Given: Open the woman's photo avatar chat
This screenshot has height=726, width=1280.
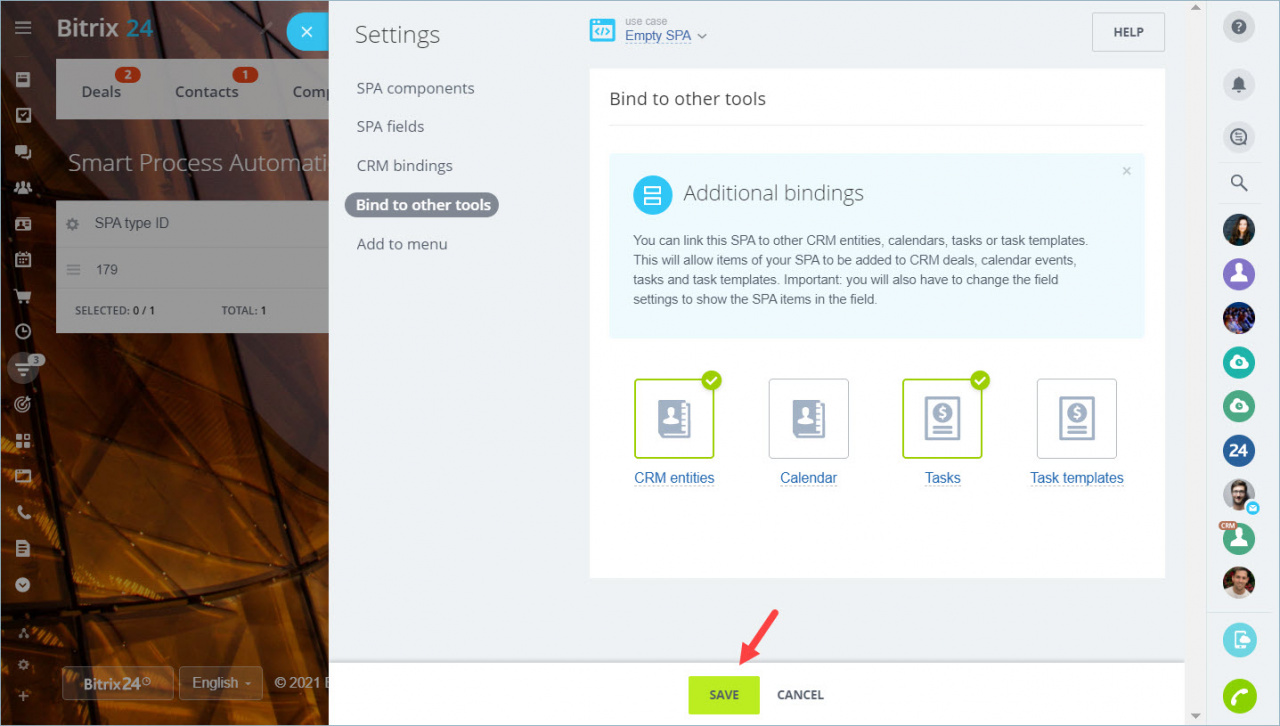Looking at the screenshot, I should 1239,230.
